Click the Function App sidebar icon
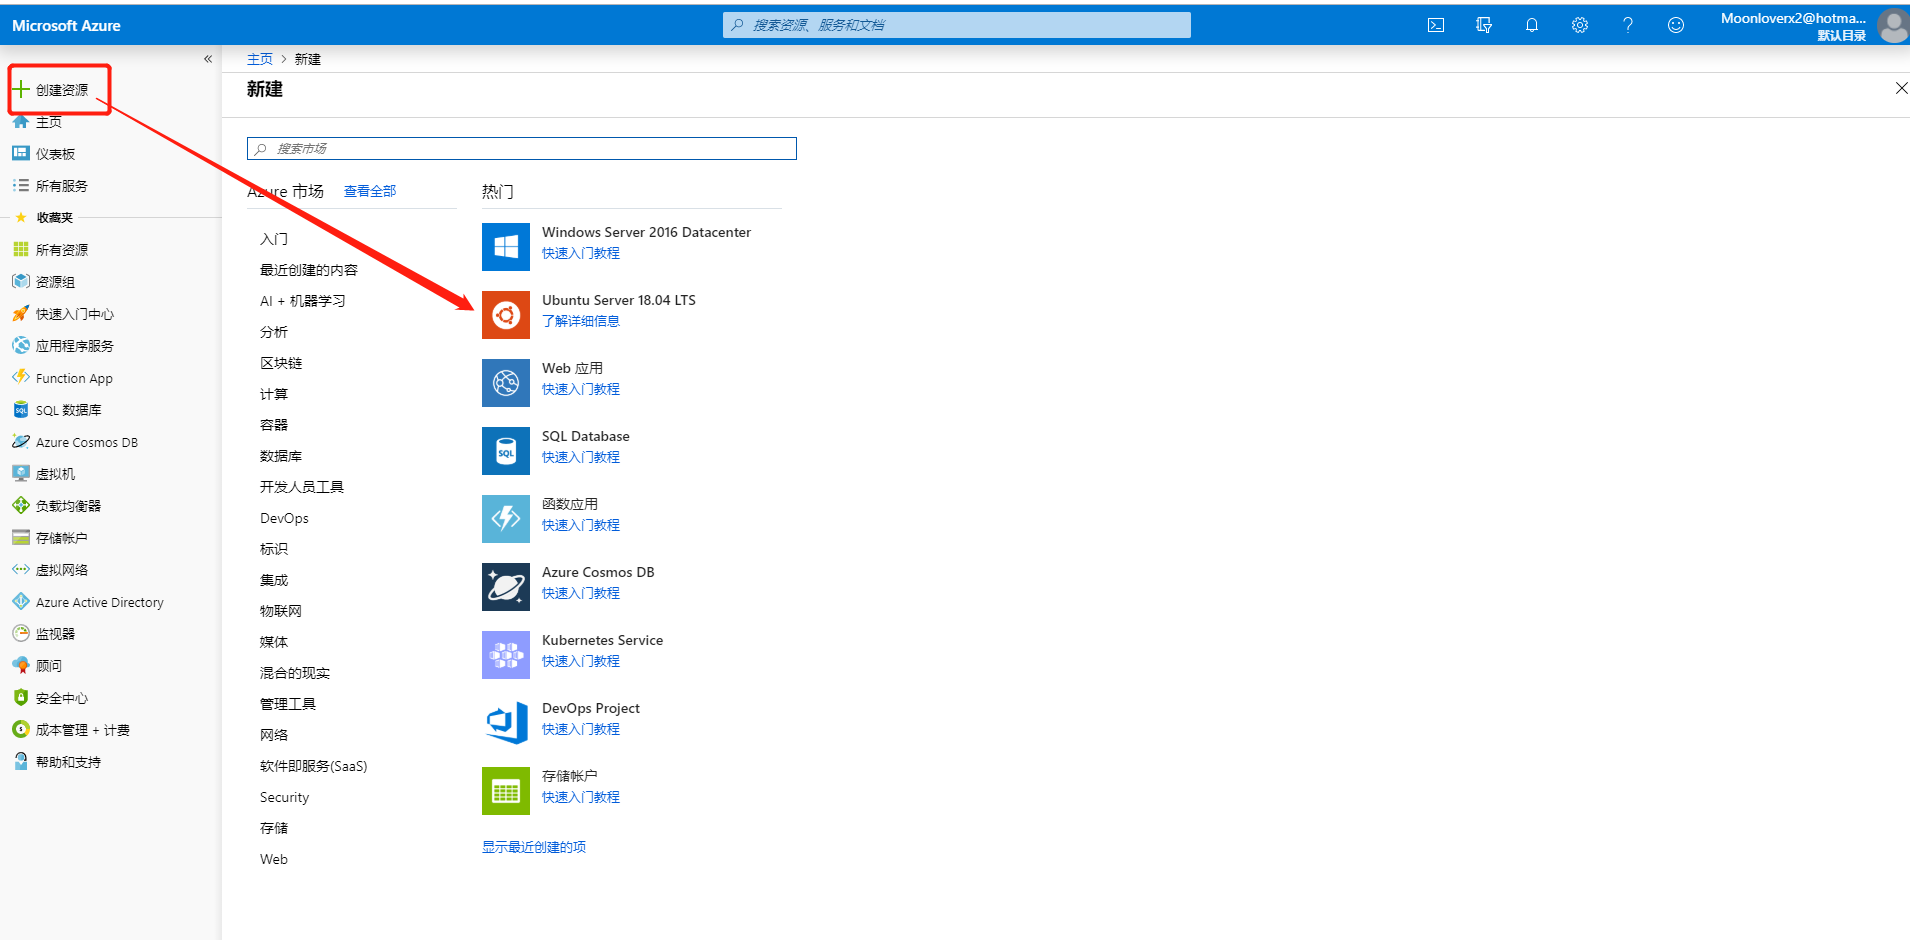Viewport: 1910px width, 940px height. pos(21,377)
